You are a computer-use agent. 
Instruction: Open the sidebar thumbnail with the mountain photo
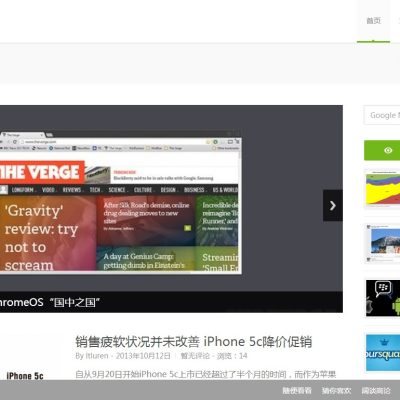[383, 243]
